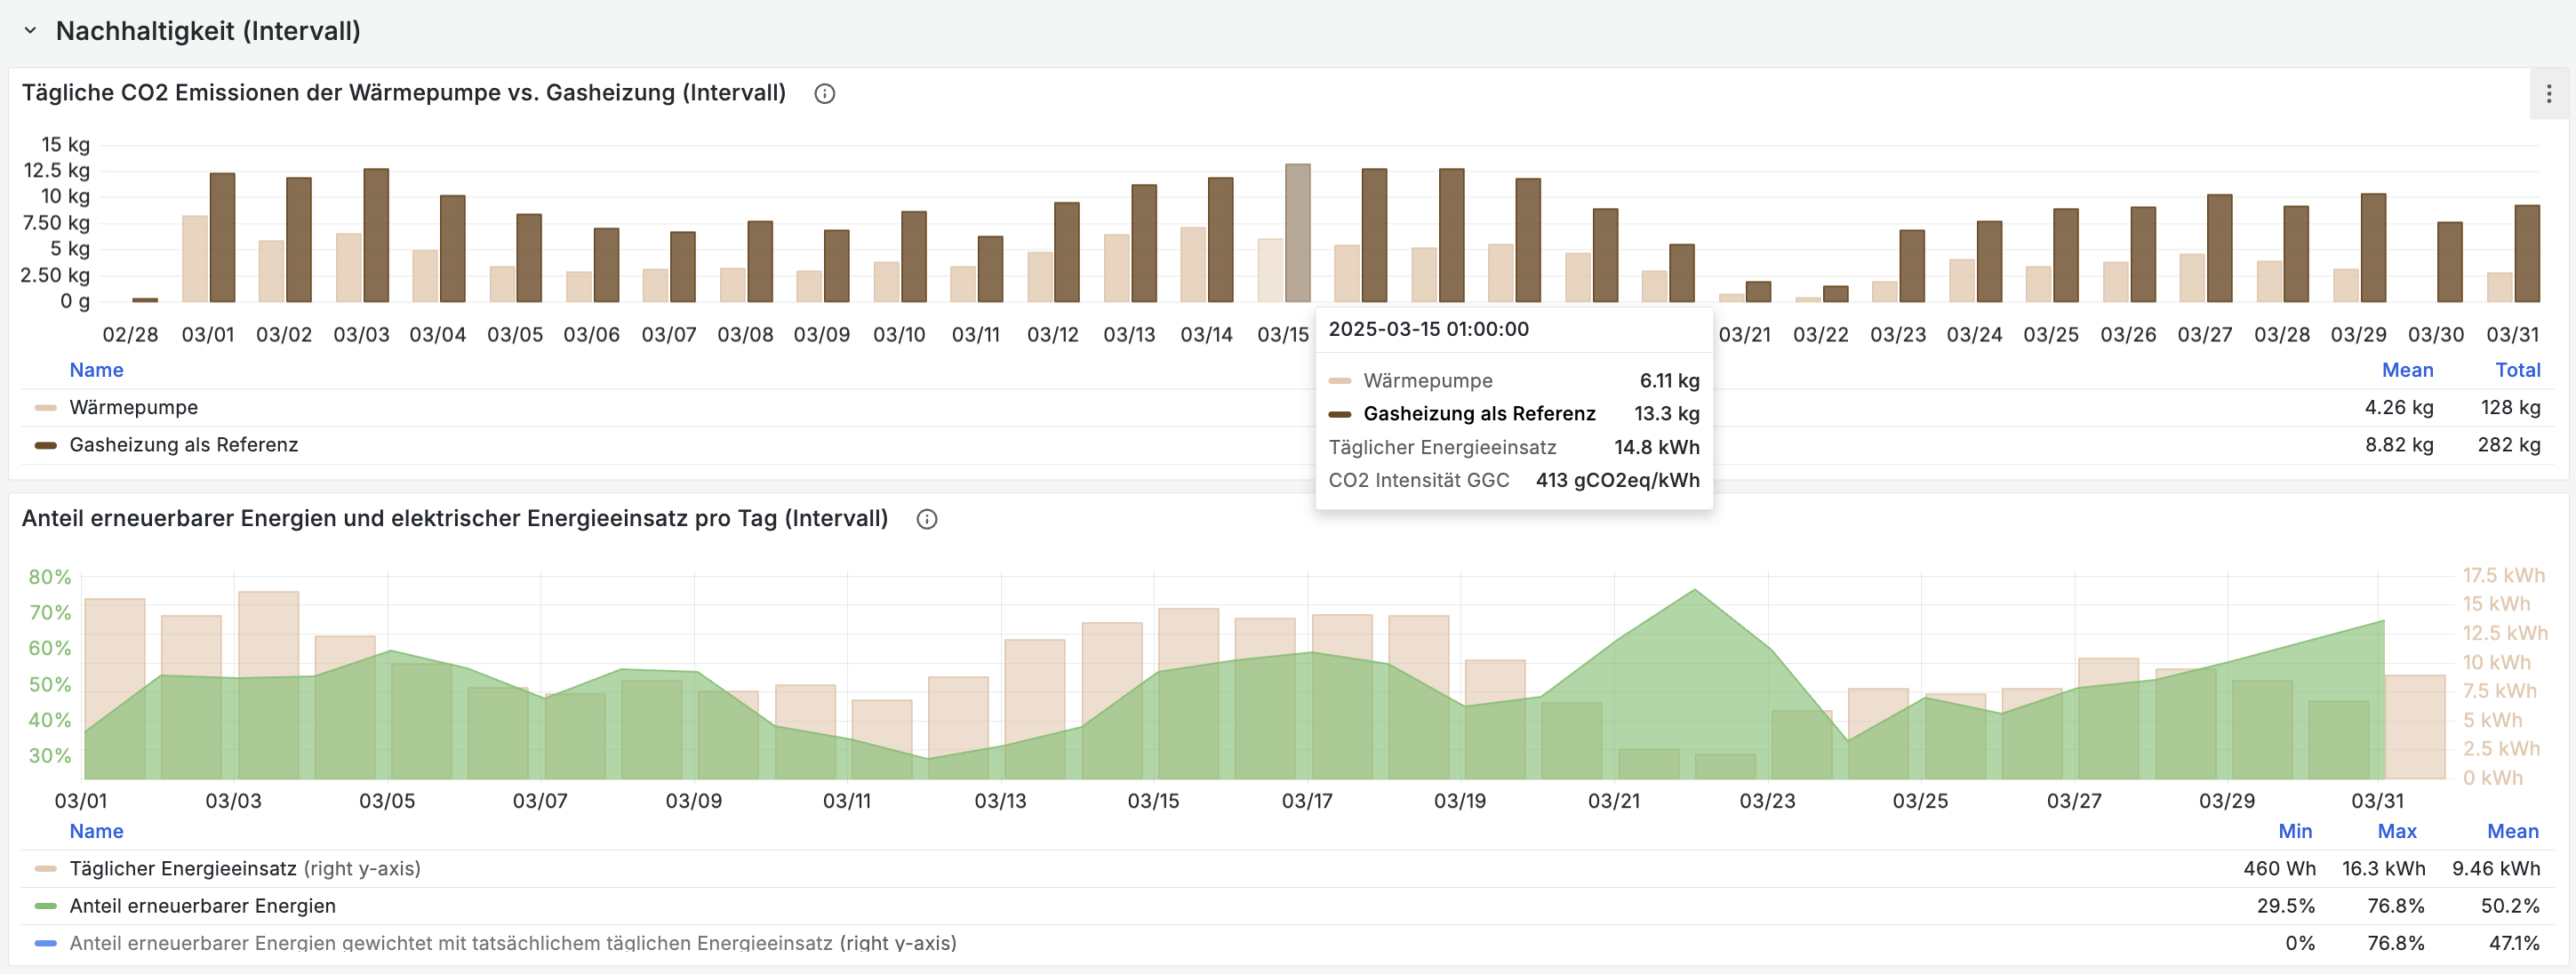Screen dimensions: 2576x974
Task: Sort lower legend by Mean column
Action: point(2511,831)
